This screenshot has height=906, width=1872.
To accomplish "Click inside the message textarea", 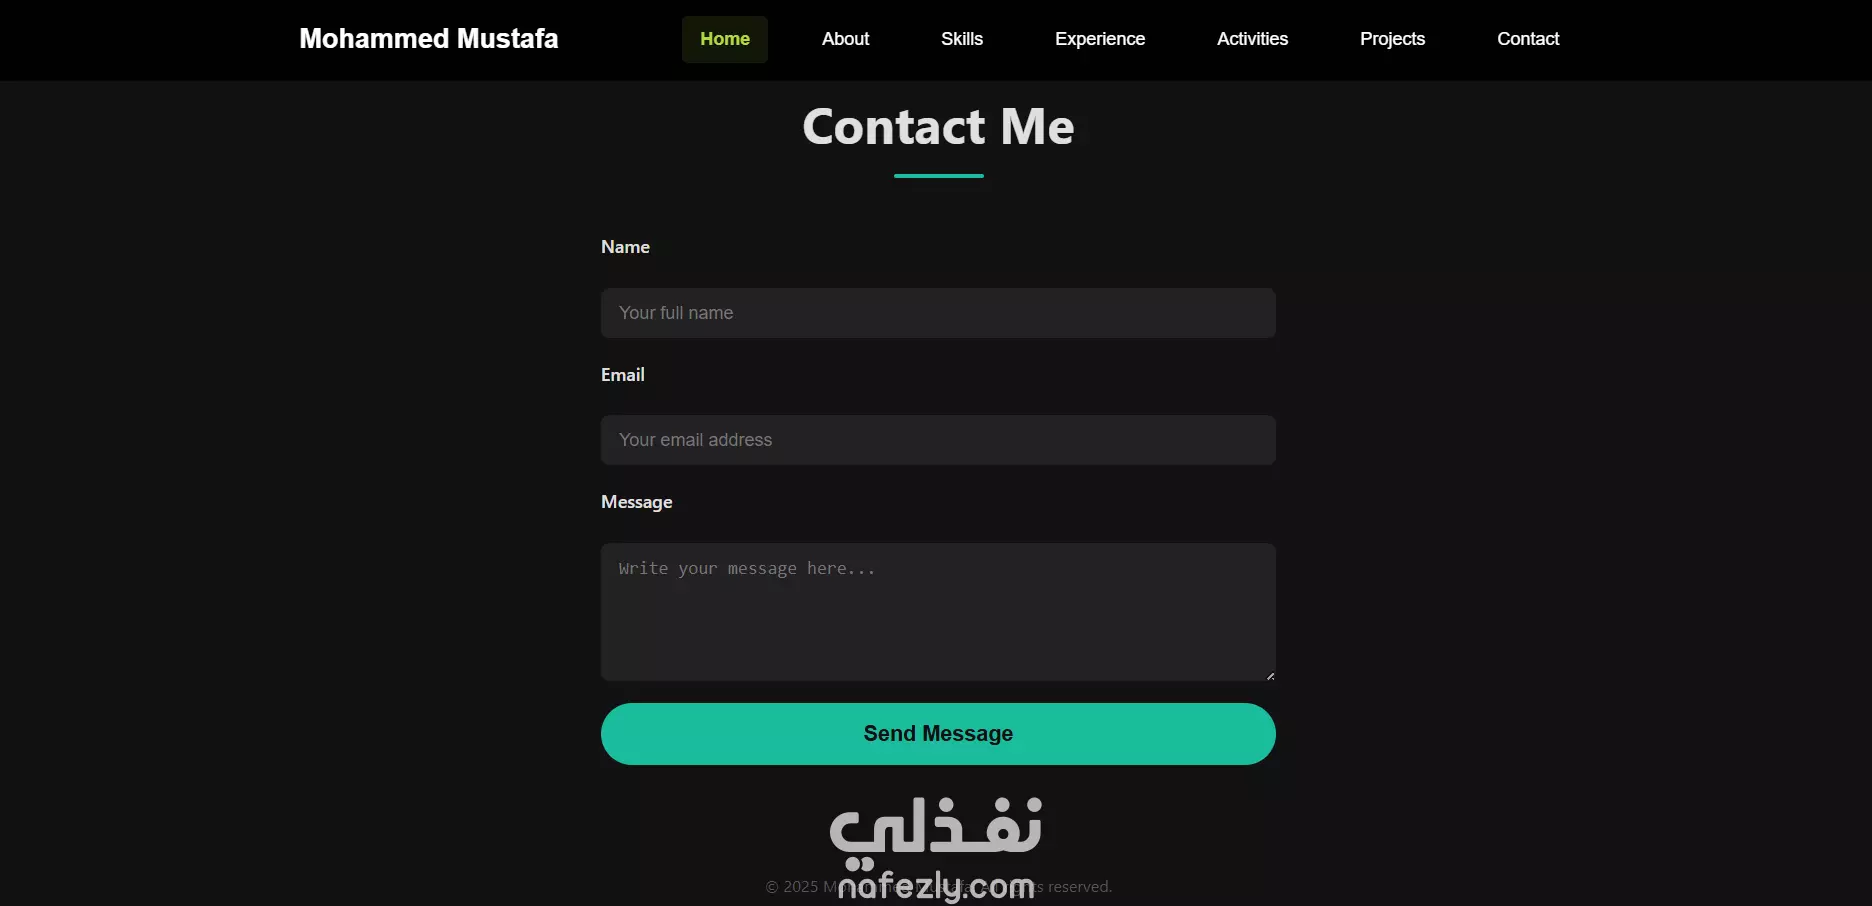I will point(938,612).
